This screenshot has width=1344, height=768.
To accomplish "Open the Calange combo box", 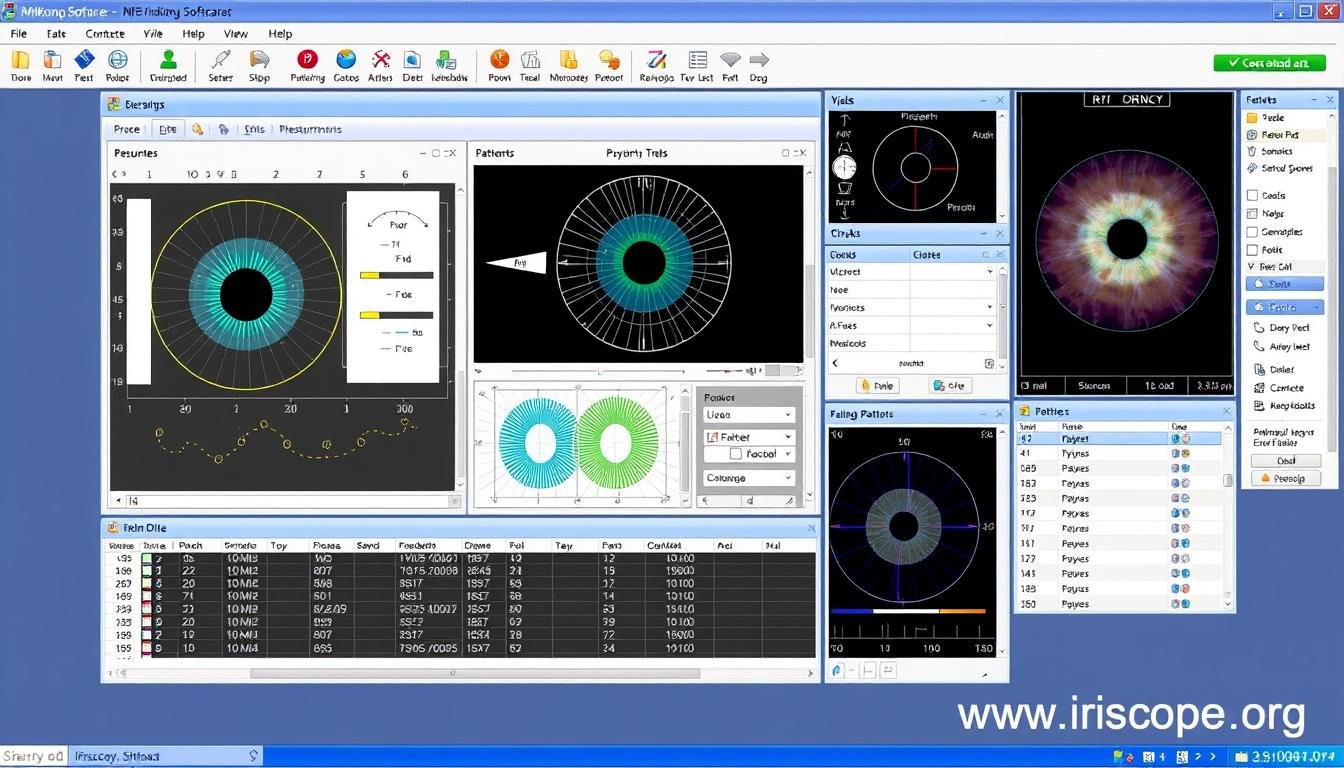I will (x=748, y=478).
